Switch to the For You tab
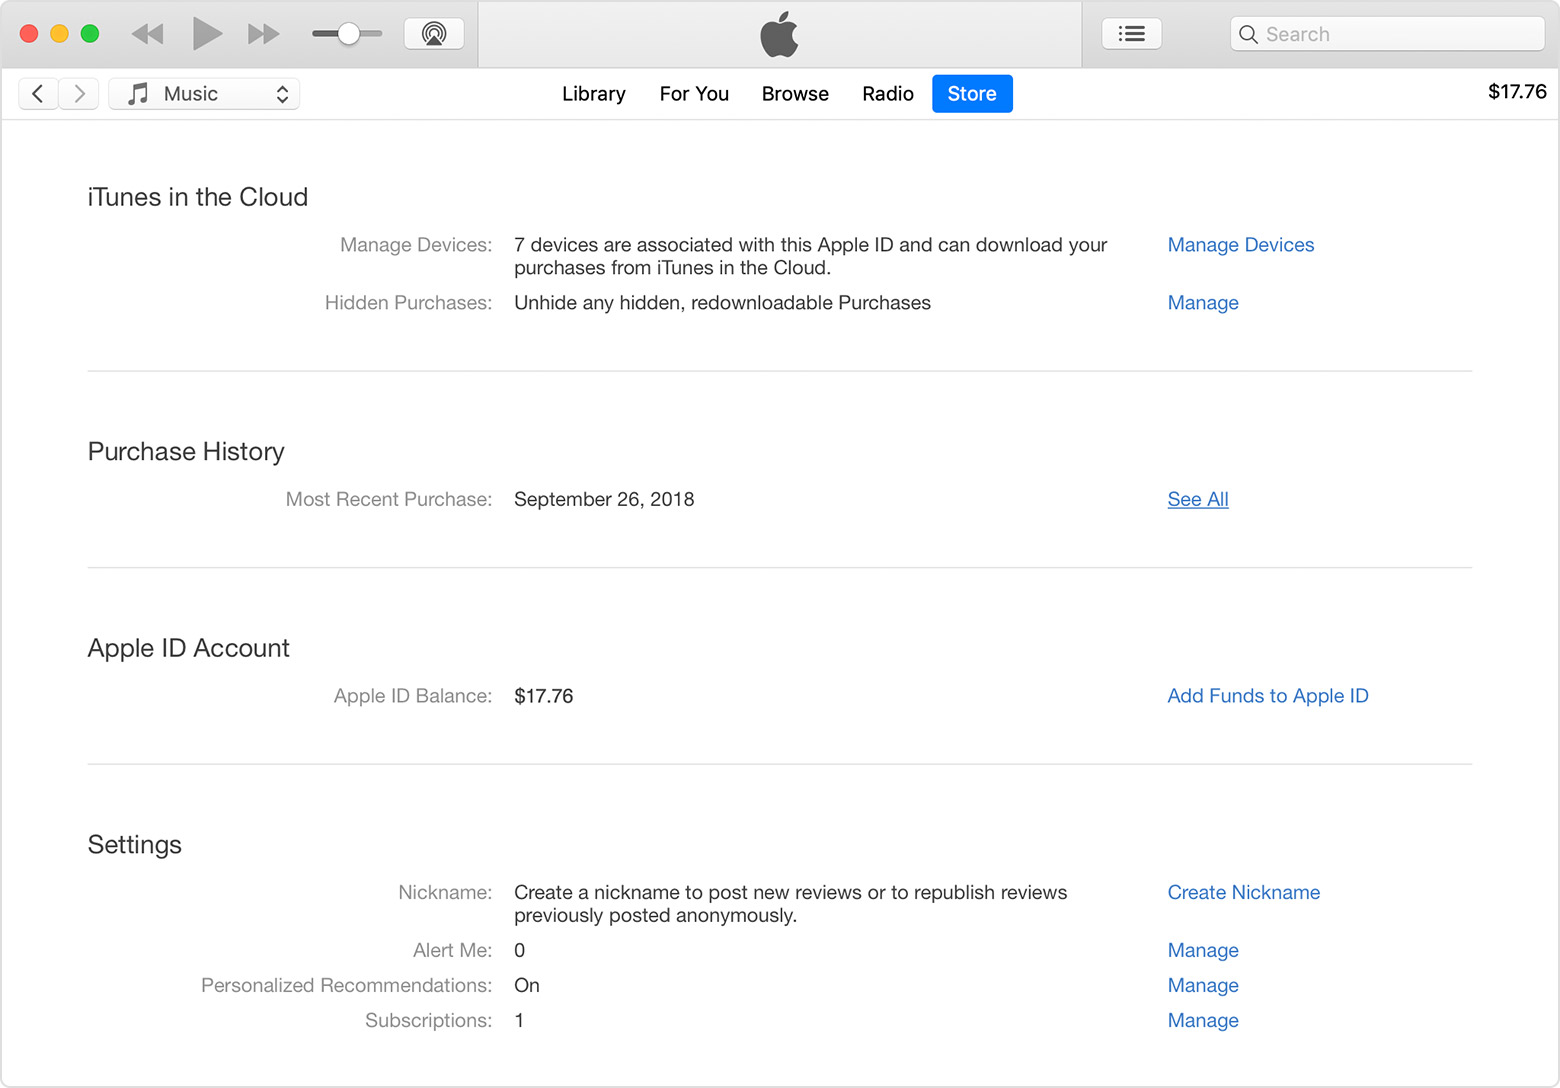 694,94
